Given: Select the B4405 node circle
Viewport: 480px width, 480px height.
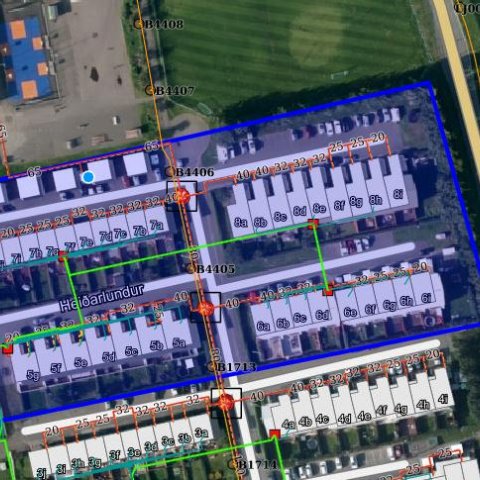Looking at the screenshot, I should pyautogui.click(x=190, y=269).
